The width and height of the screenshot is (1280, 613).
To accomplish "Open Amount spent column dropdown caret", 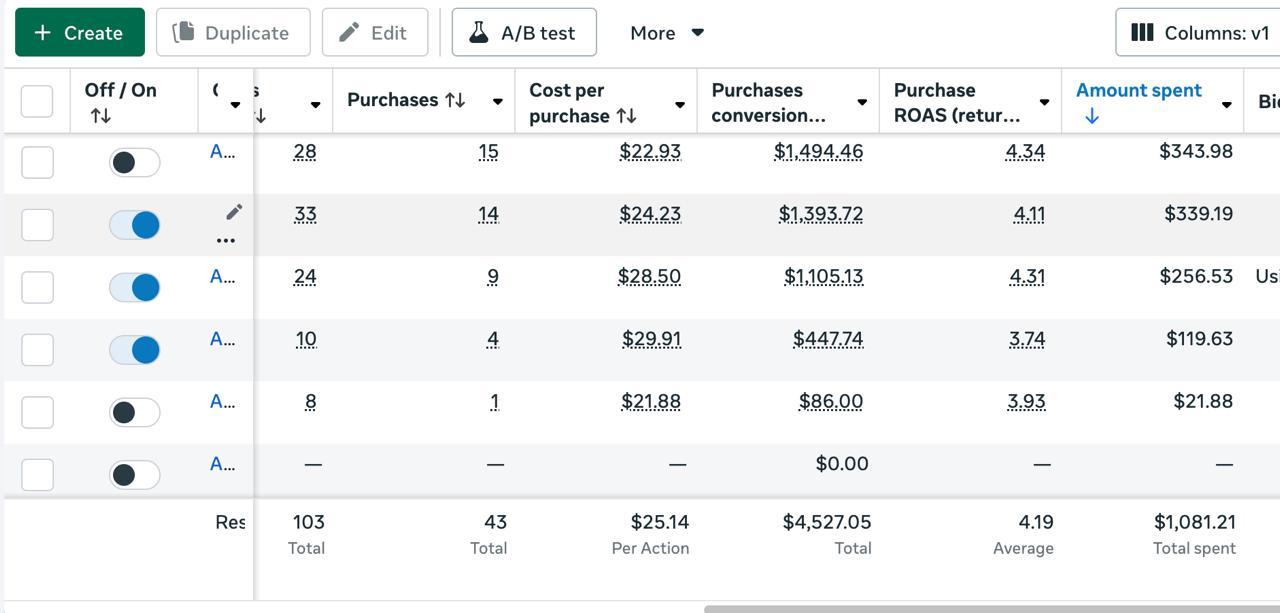I will [1226, 104].
